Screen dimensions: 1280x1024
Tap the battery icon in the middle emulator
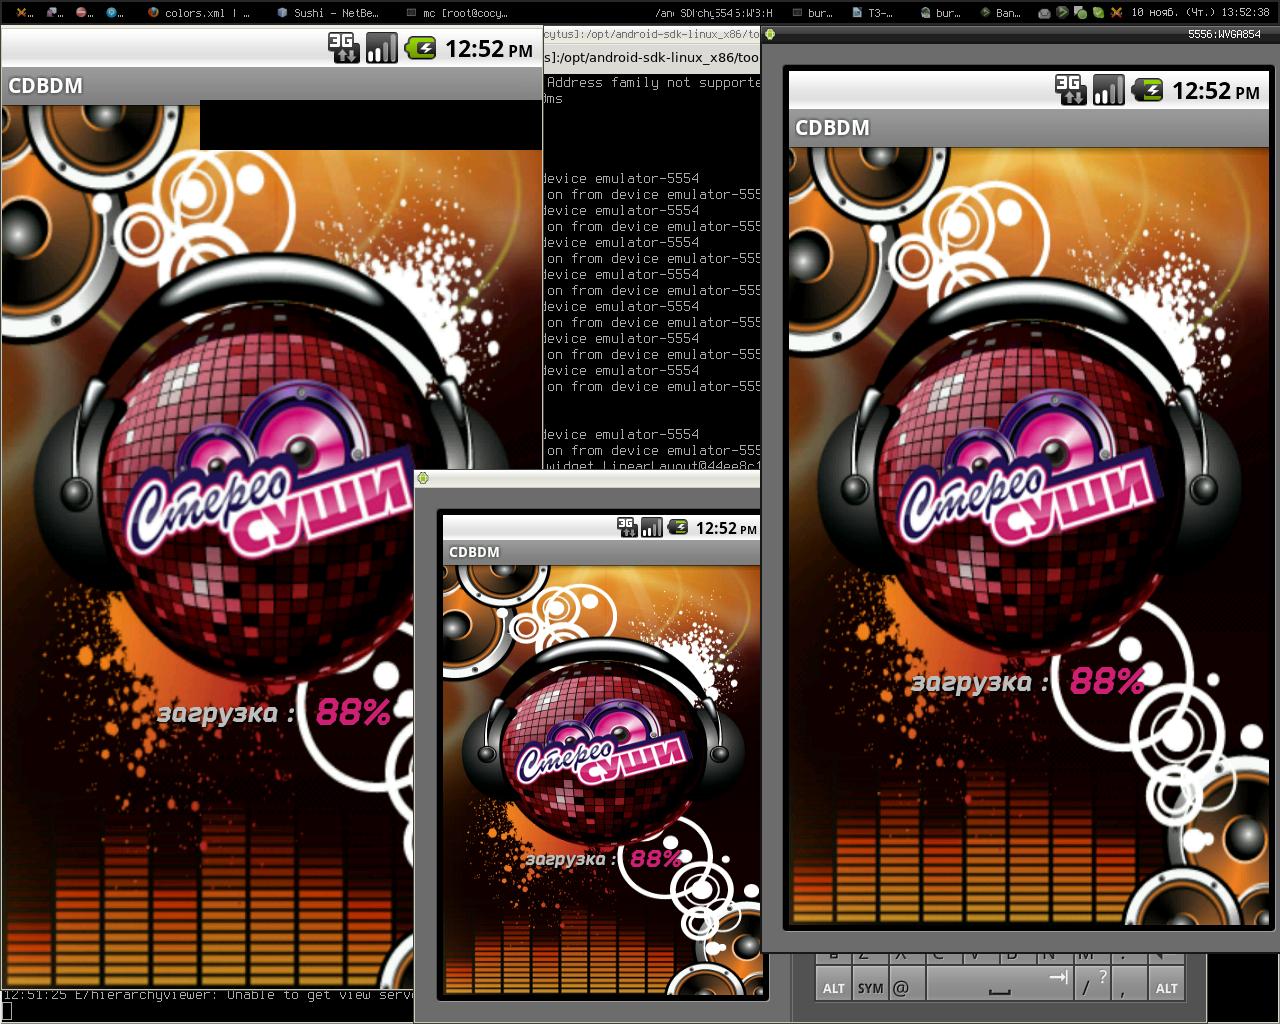pos(678,527)
